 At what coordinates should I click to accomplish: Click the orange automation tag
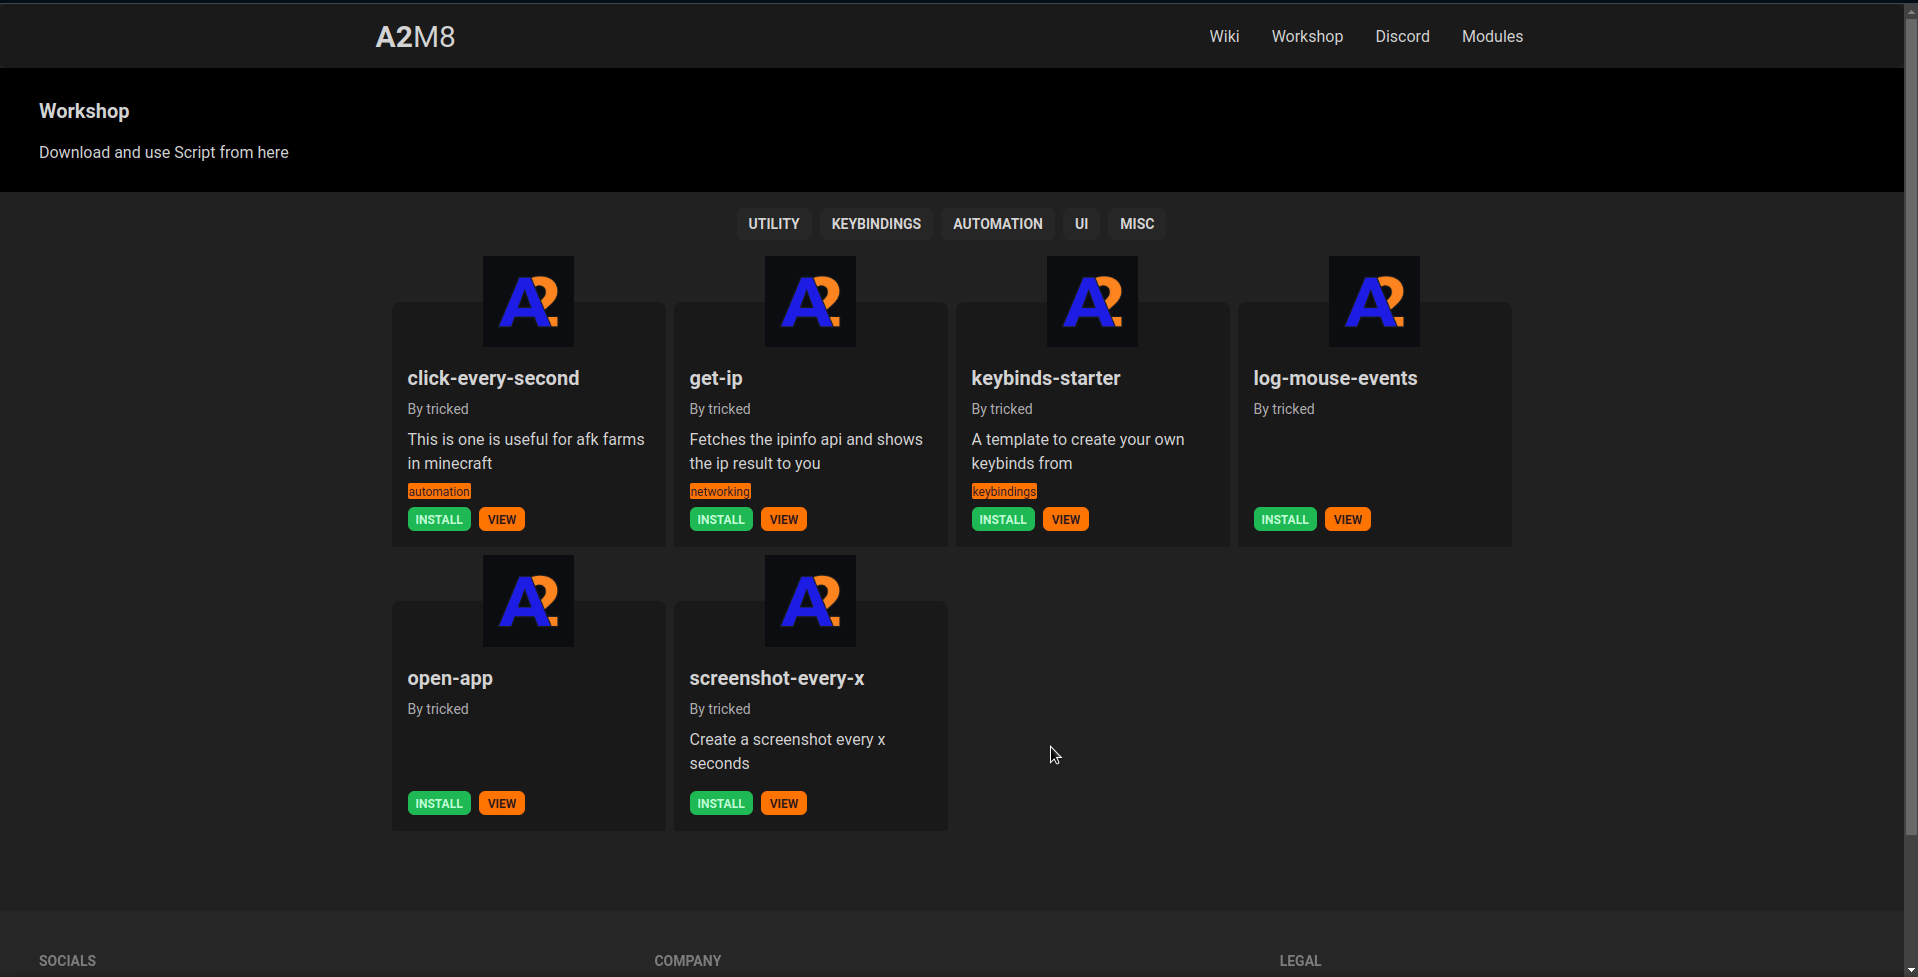tap(439, 492)
